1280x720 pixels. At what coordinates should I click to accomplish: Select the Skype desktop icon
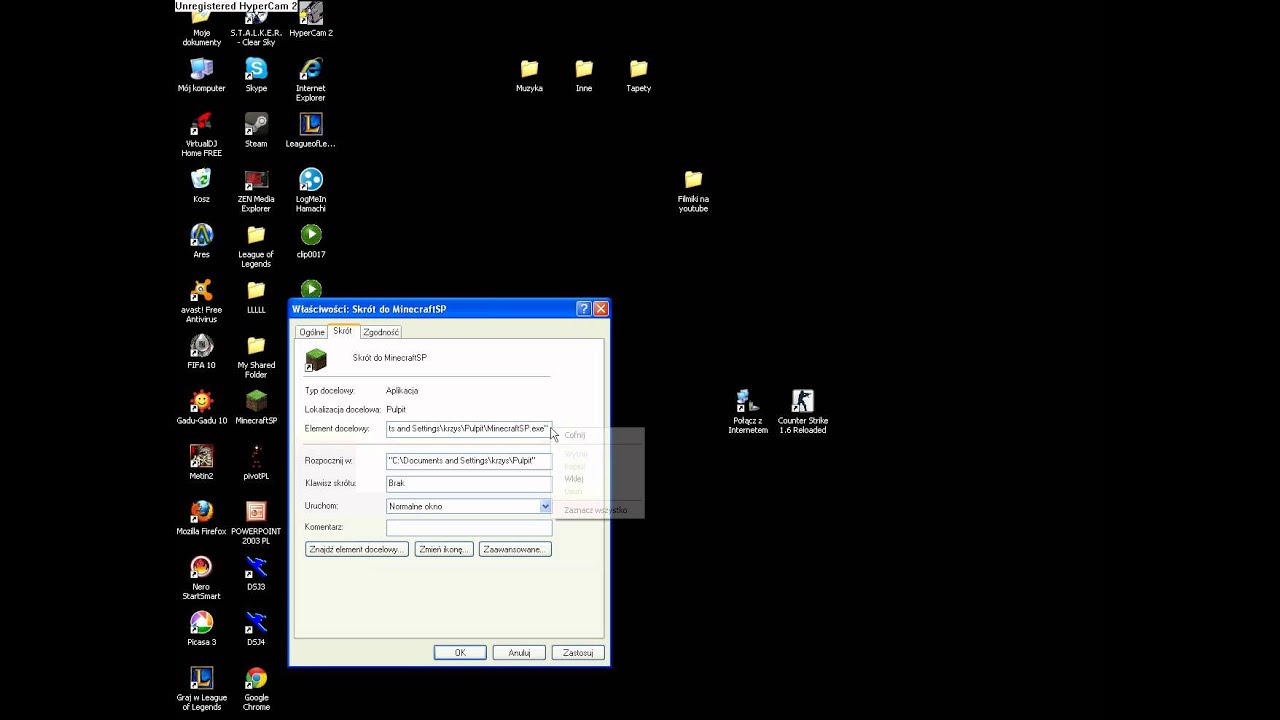click(256, 75)
